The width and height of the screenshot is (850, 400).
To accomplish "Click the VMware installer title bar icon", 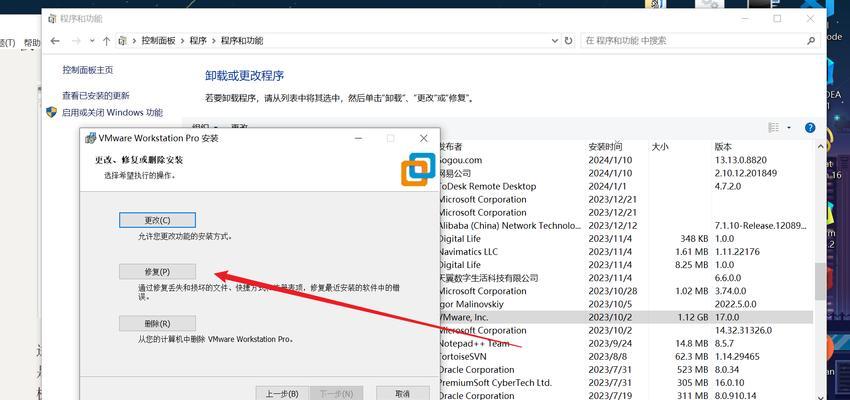I will point(91,138).
